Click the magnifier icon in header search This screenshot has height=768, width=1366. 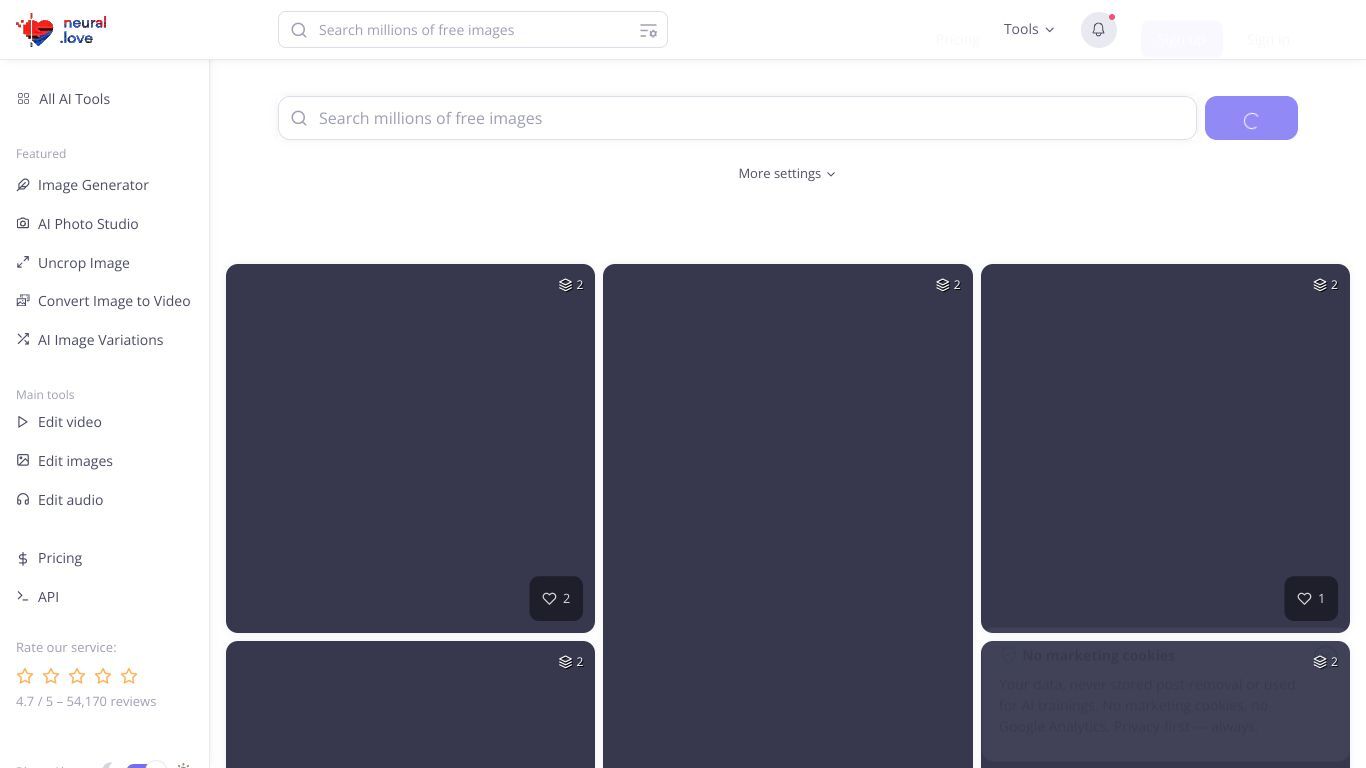point(299,30)
